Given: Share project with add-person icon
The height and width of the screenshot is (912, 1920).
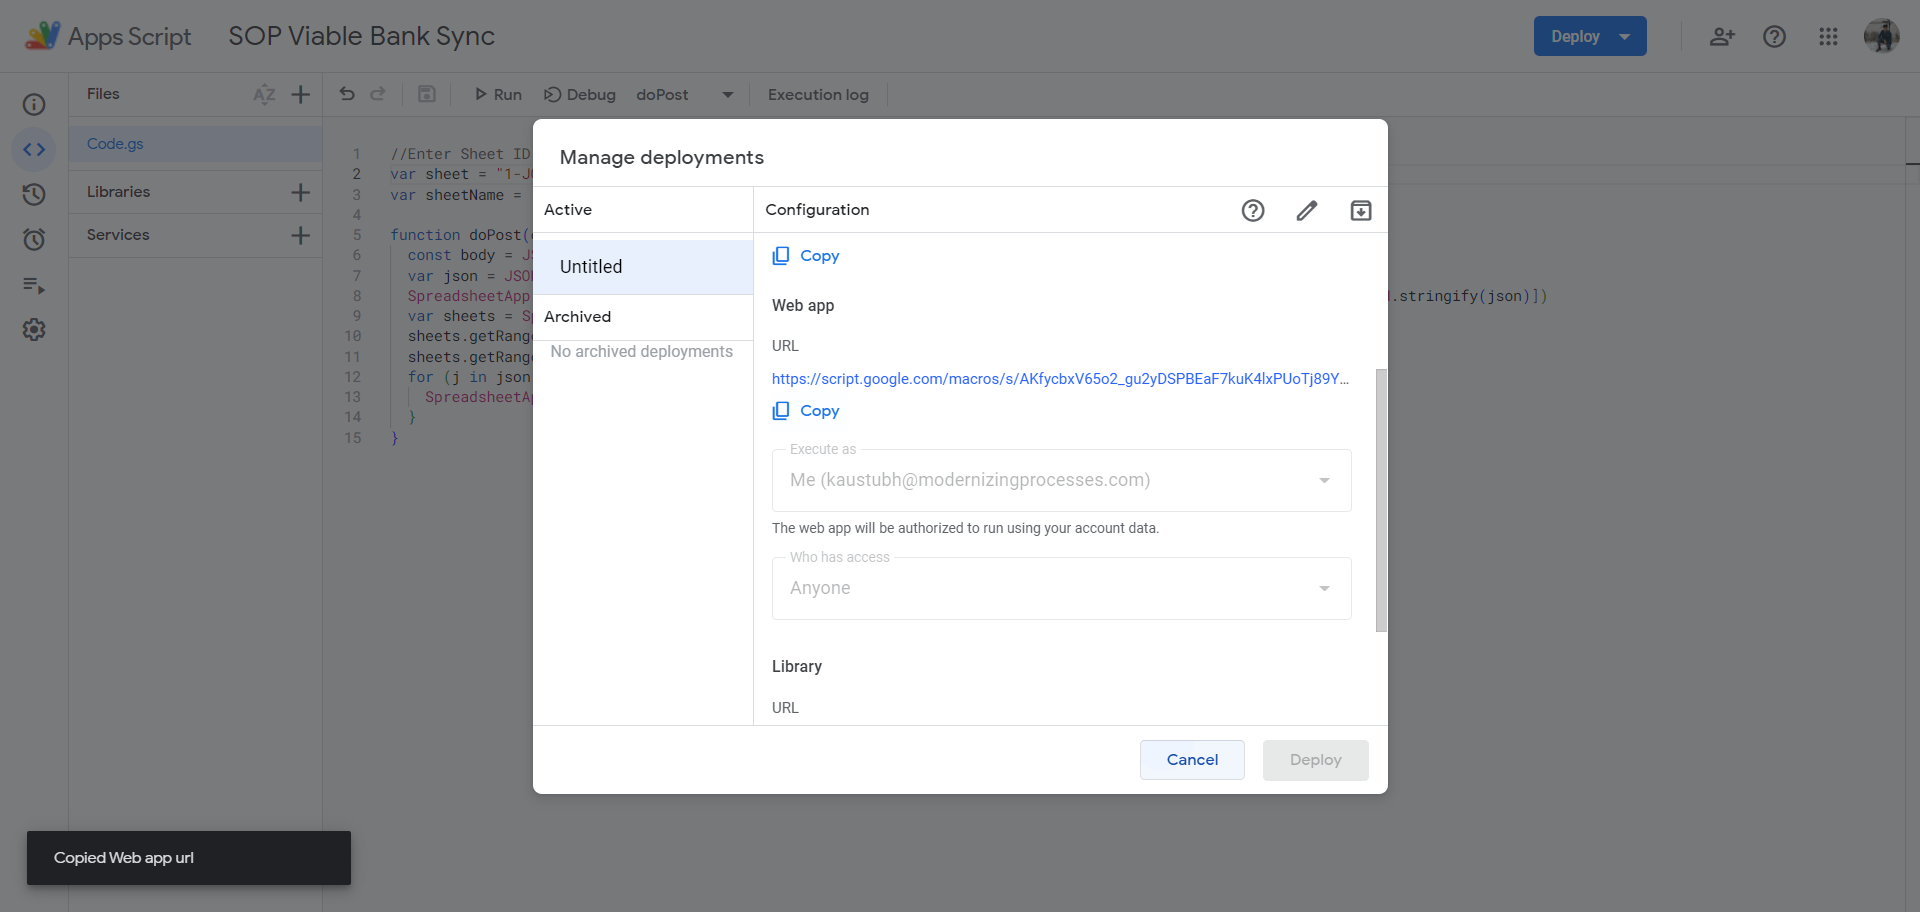Looking at the screenshot, I should [1722, 37].
